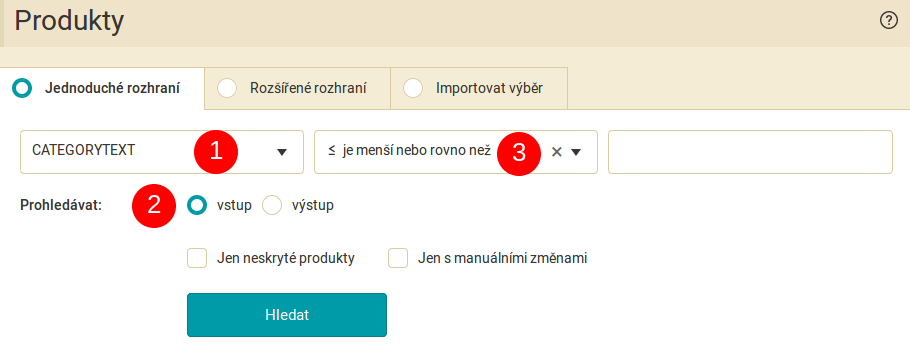Switch to the Rozšířené rozhraní tab

[x=297, y=89]
